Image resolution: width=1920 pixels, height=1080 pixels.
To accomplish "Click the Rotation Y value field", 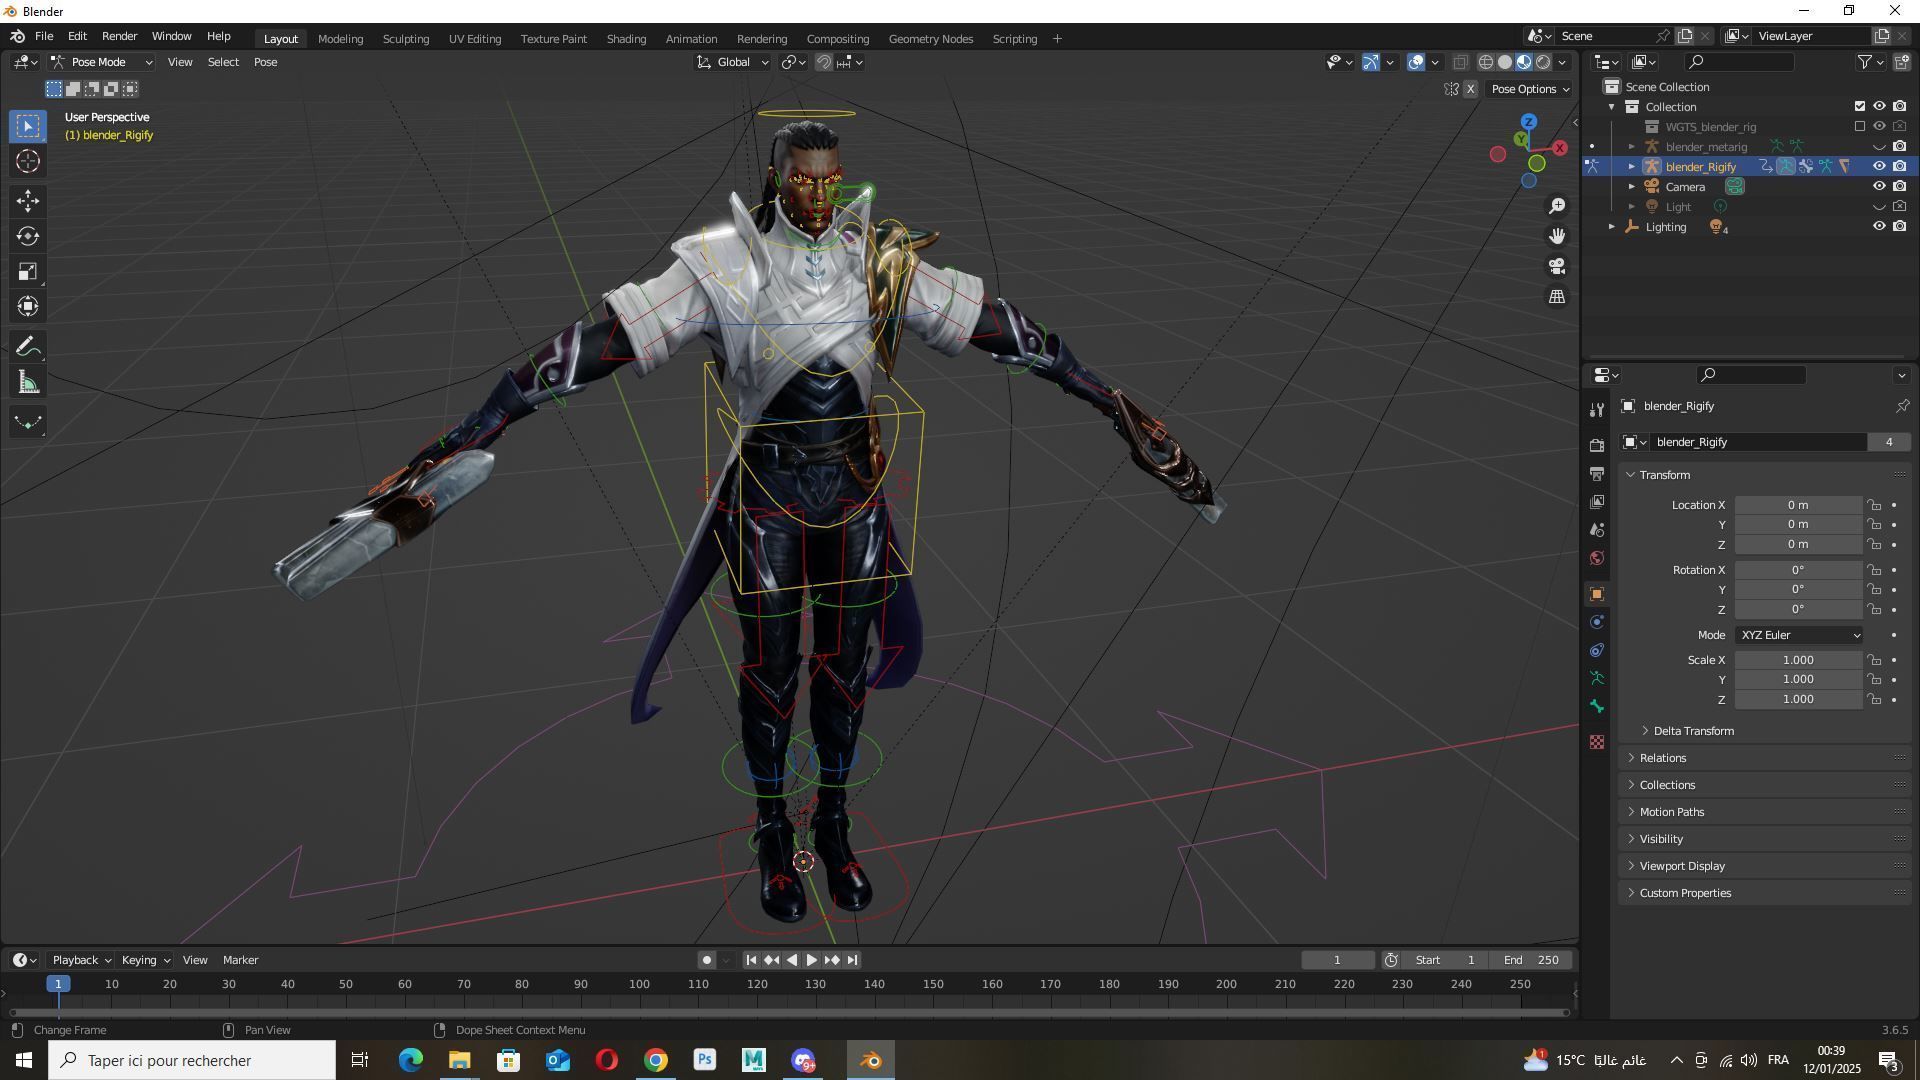I will [x=1798, y=590].
